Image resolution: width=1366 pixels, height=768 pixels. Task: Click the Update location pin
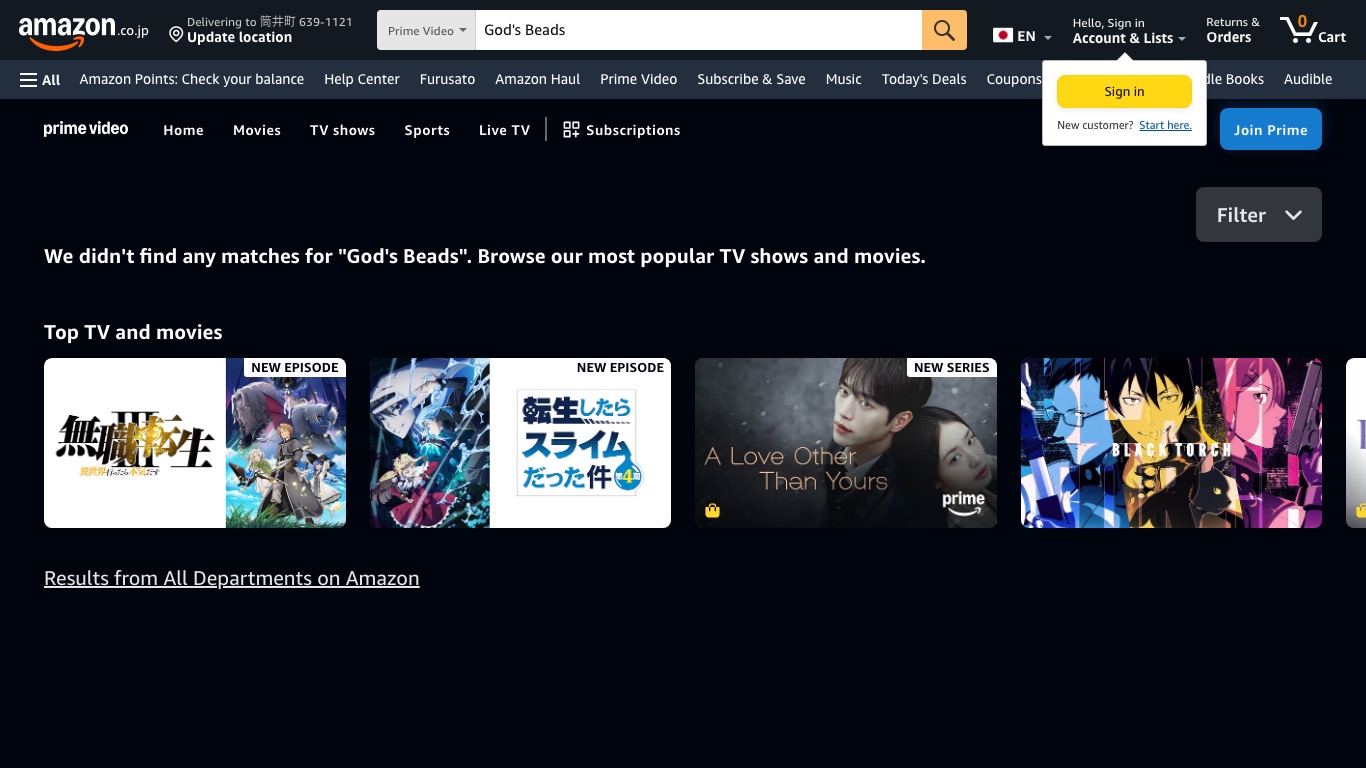point(176,36)
